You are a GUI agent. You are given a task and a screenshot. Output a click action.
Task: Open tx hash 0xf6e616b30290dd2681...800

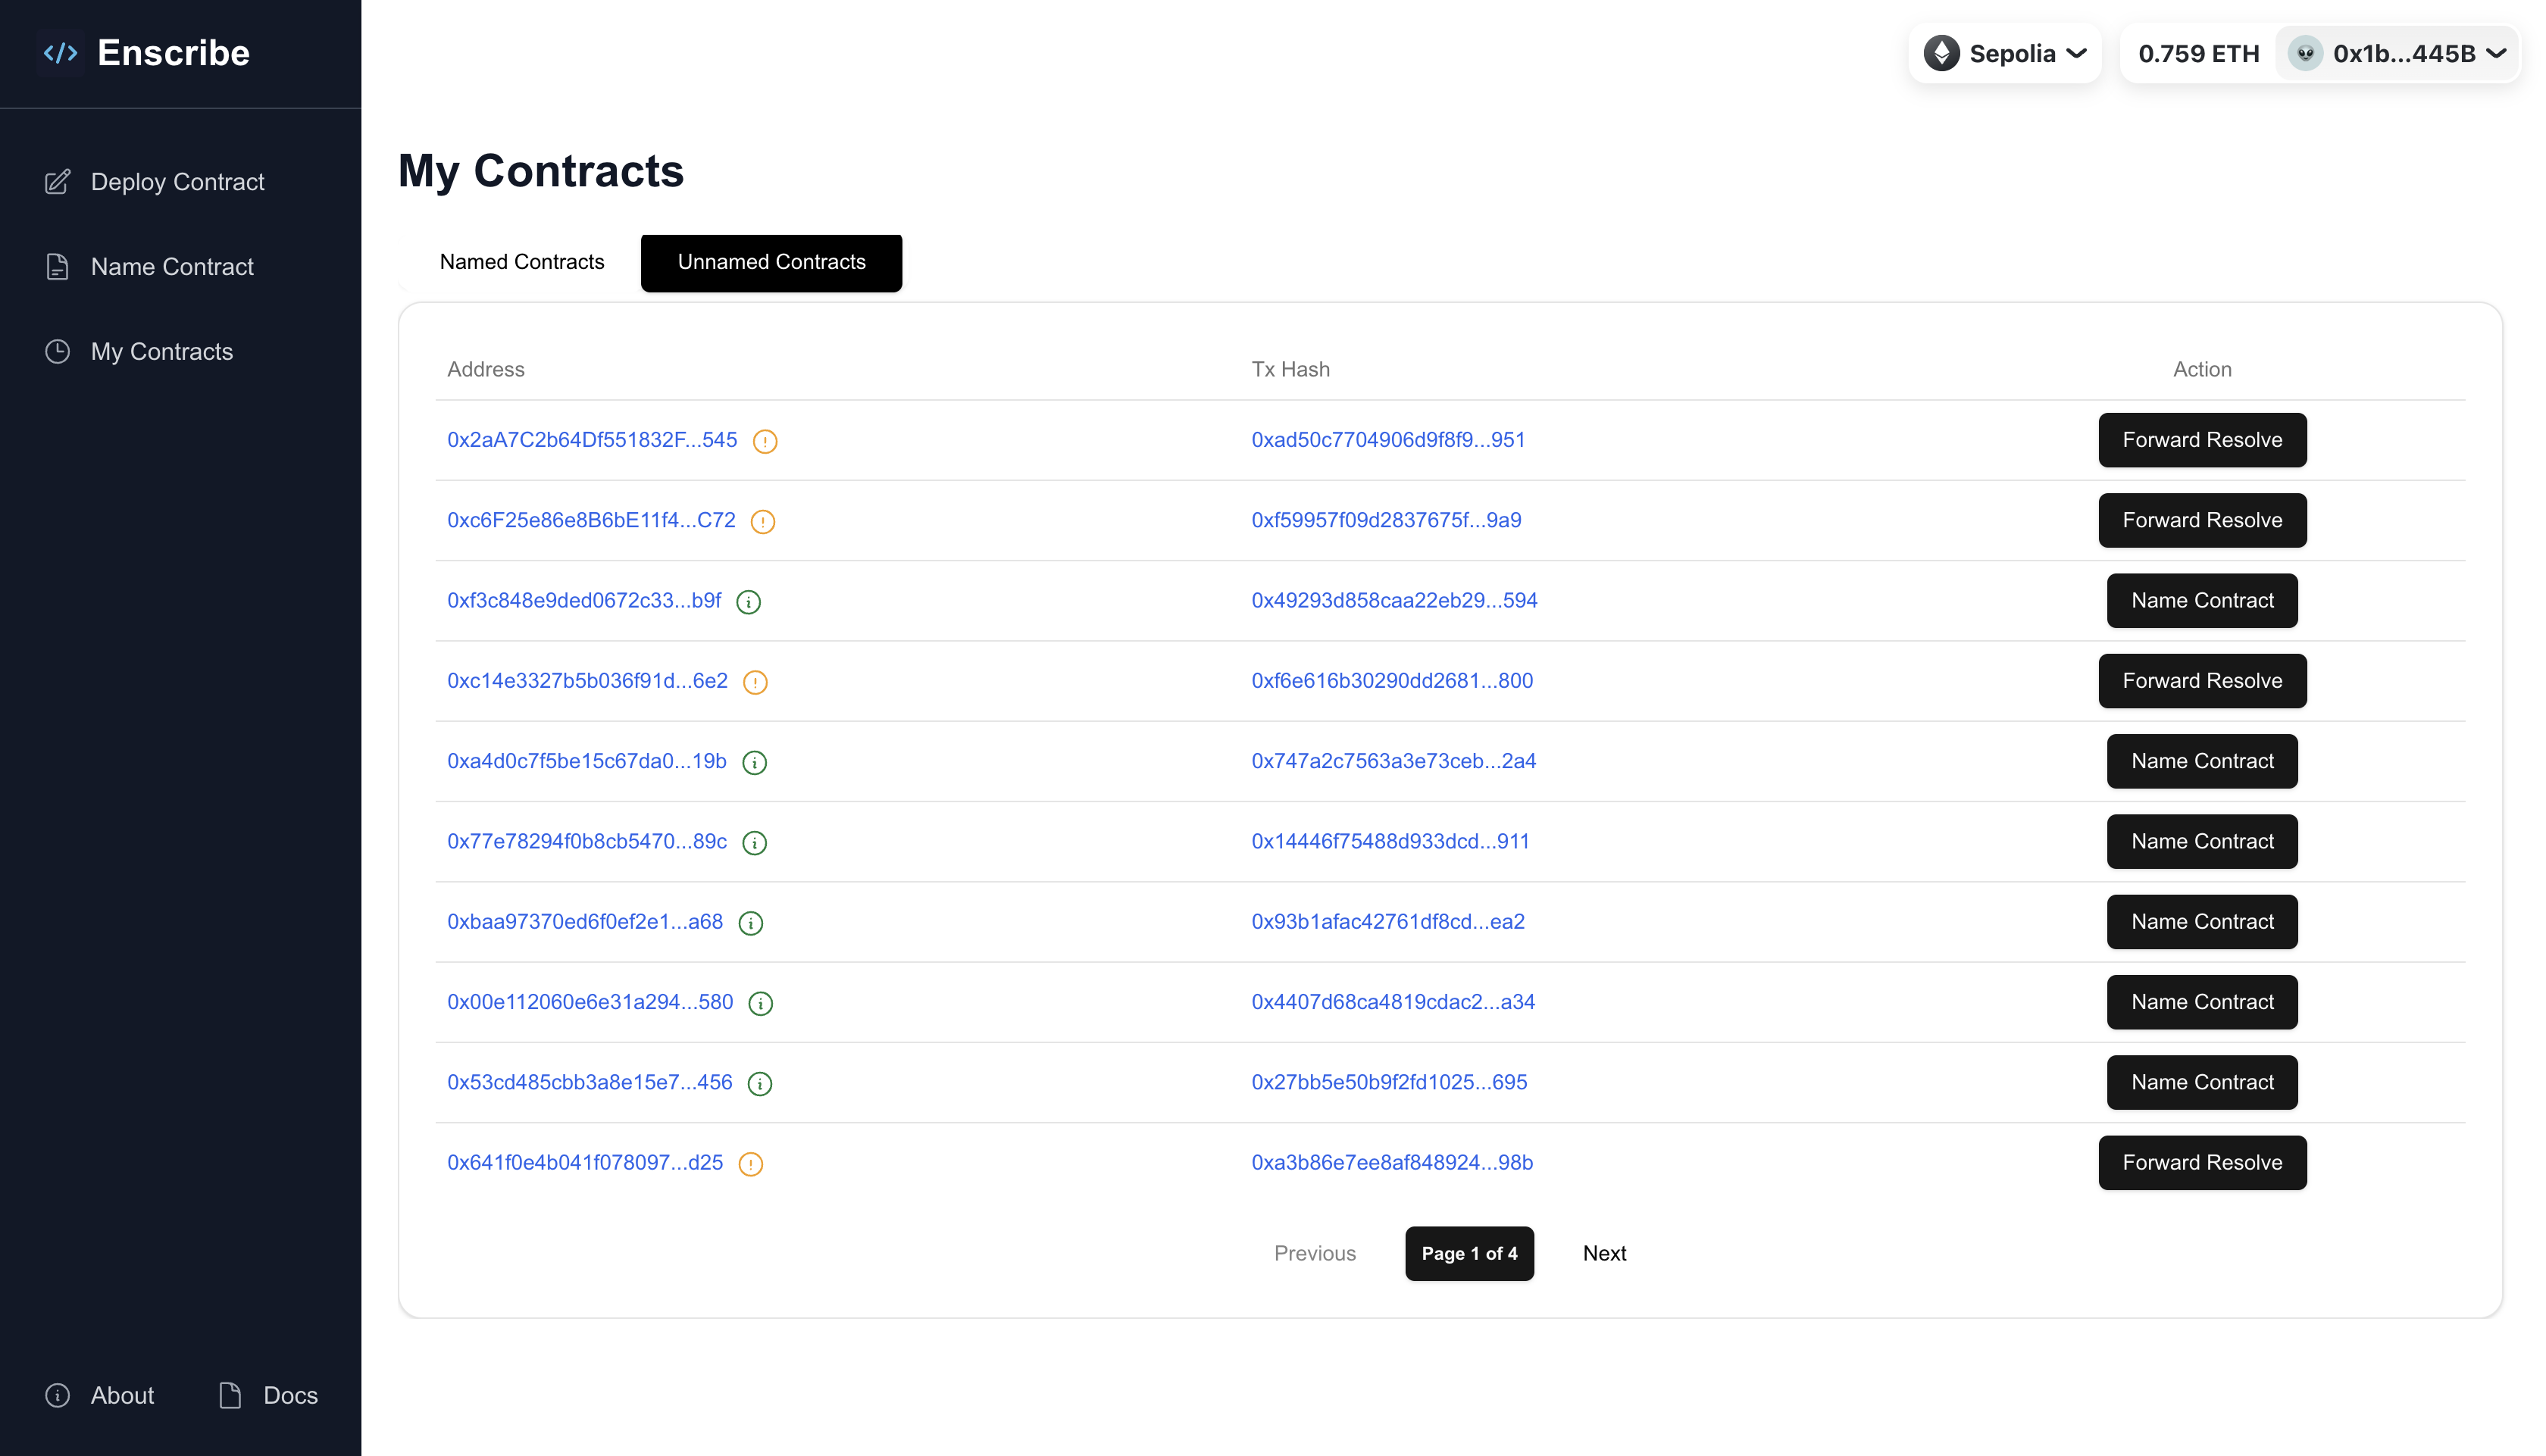pos(1392,681)
